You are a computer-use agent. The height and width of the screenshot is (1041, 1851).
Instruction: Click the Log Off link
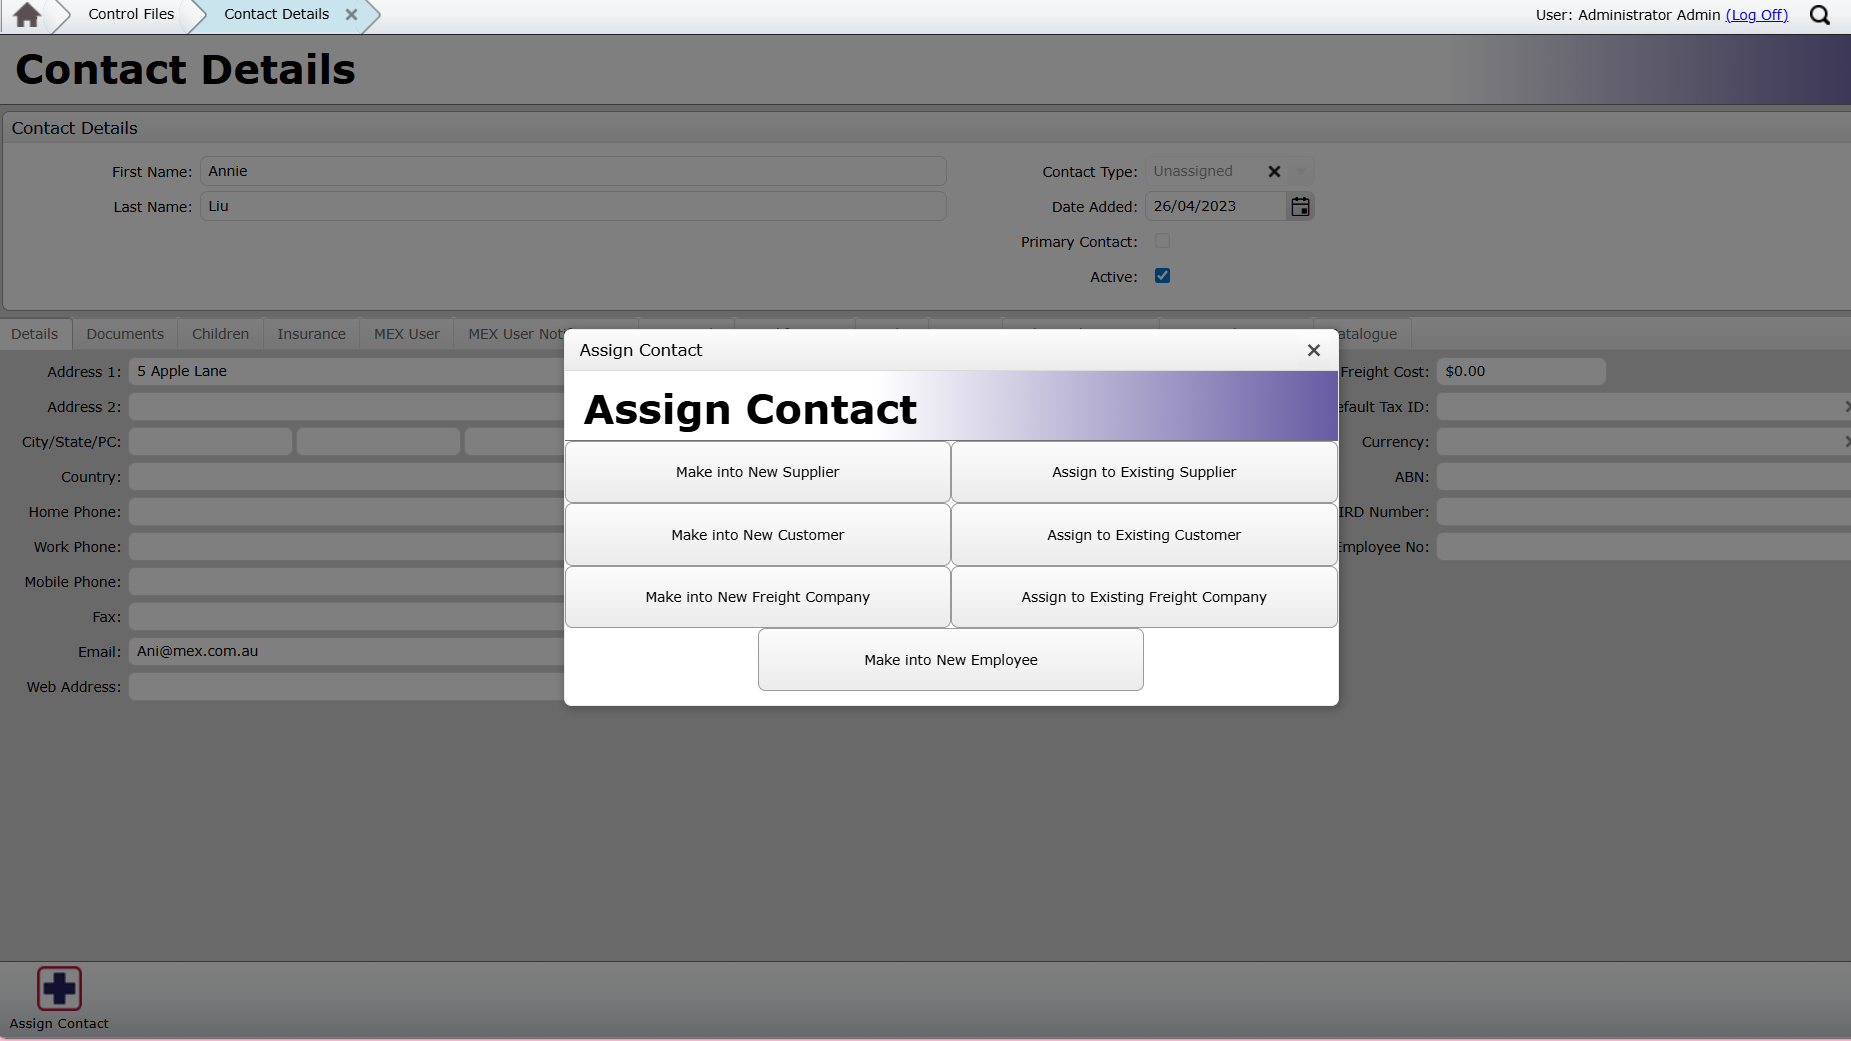coord(1756,15)
